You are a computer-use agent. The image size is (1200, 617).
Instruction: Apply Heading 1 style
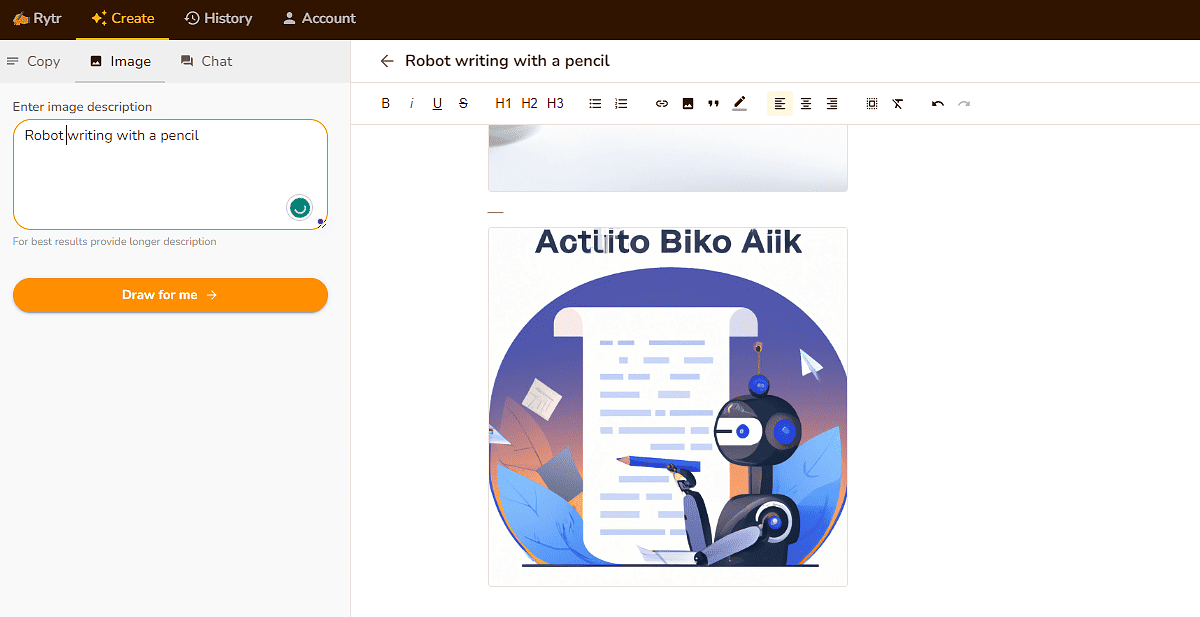(503, 103)
